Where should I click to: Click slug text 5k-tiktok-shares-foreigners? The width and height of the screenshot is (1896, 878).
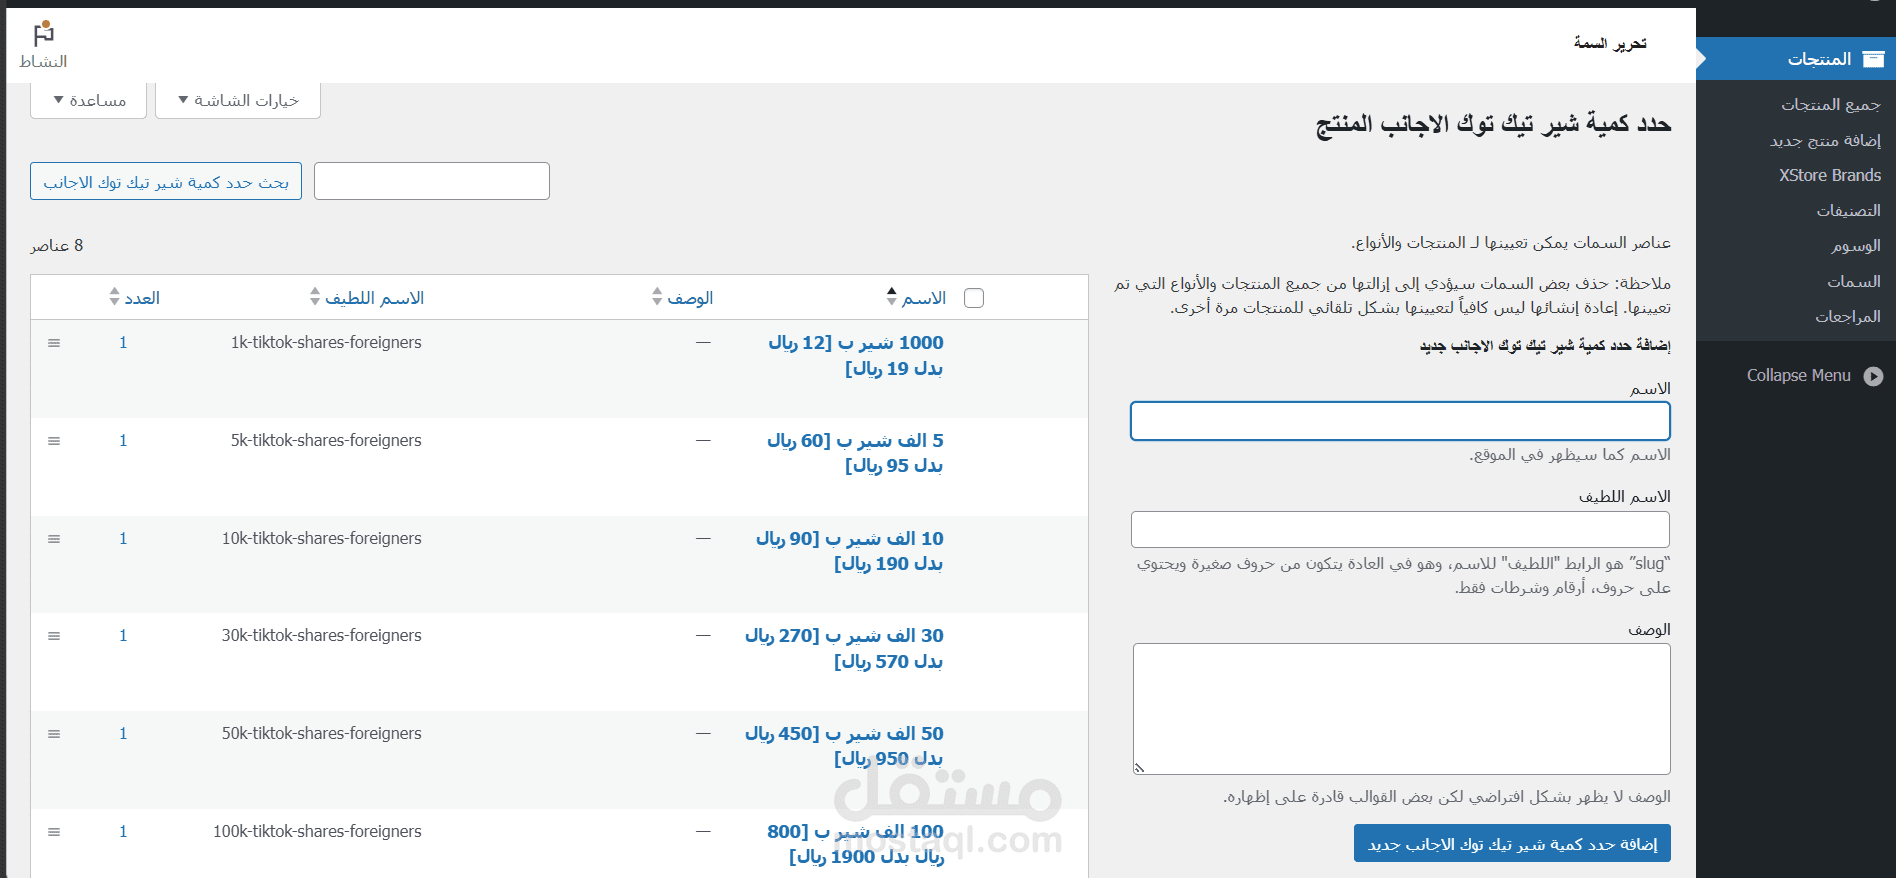pyautogui.click(x=326, y=441)
